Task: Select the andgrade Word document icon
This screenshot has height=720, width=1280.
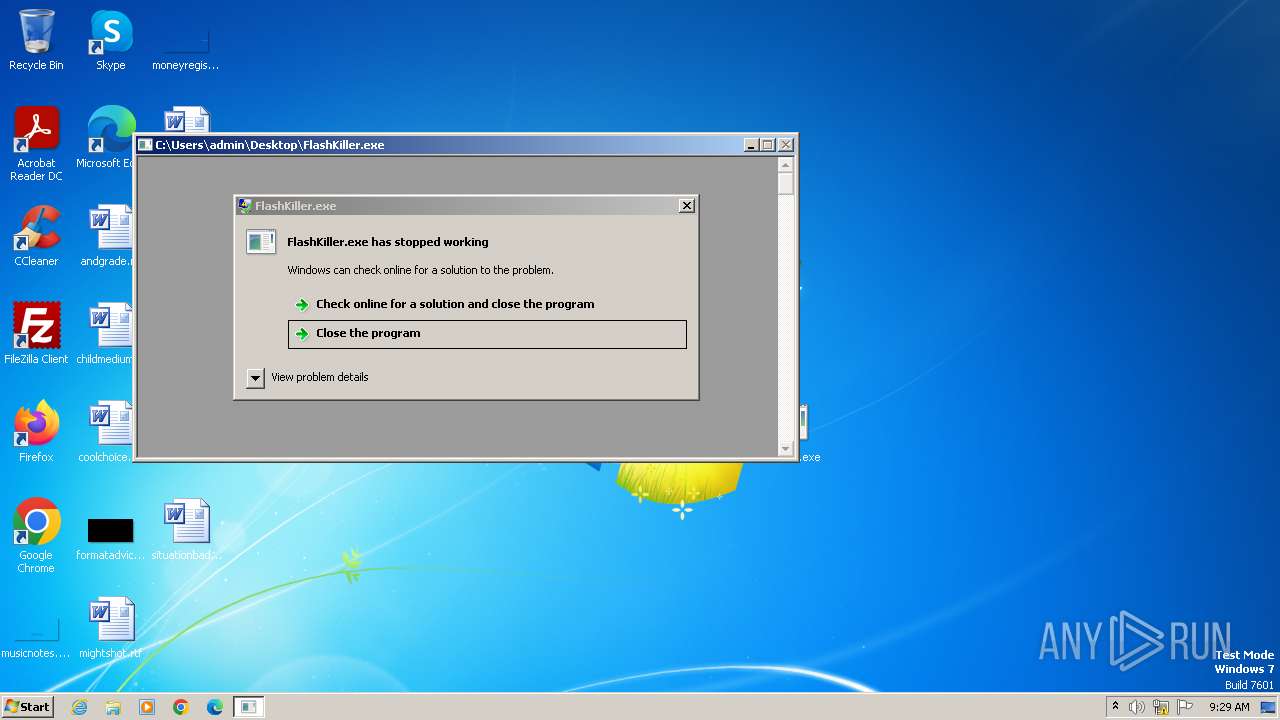Action: tap(108, 236)
